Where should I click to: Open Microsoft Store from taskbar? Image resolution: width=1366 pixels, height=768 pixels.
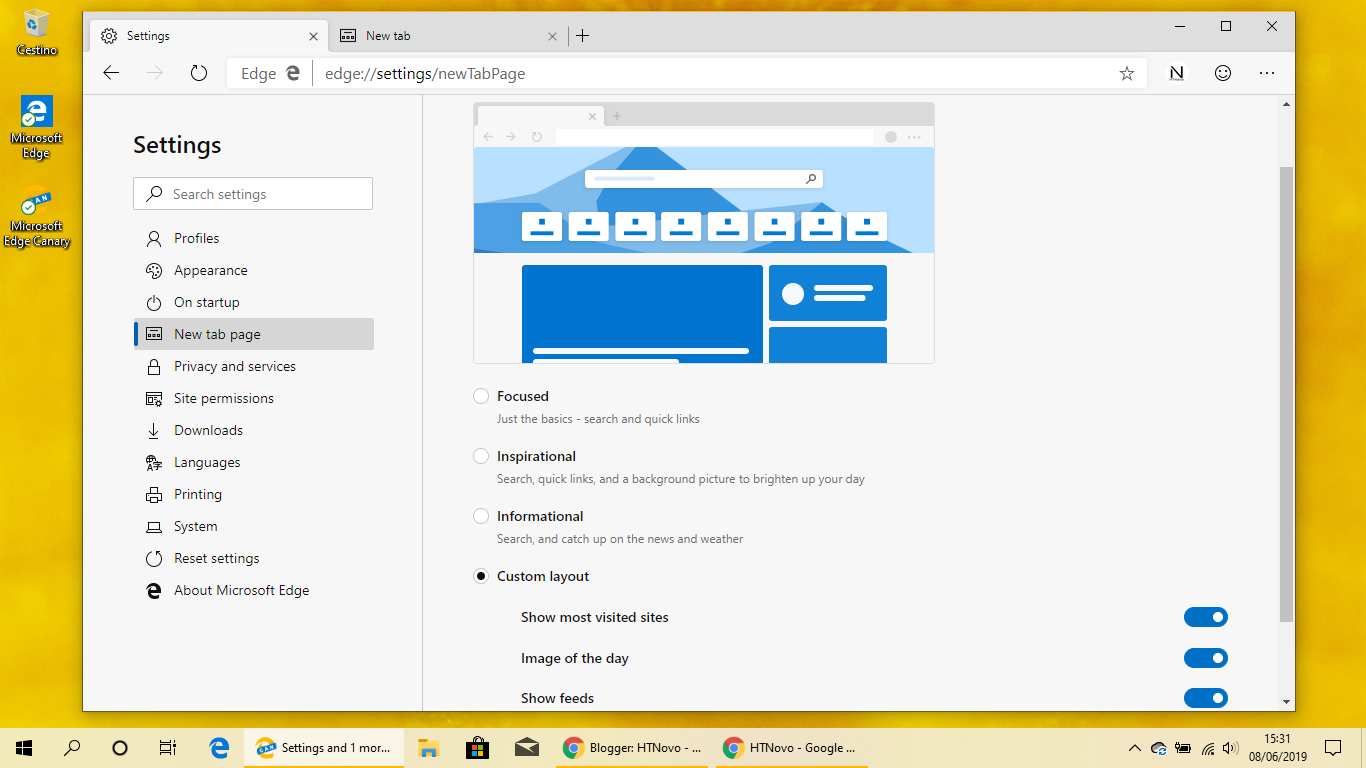click(x=477, y=748)
